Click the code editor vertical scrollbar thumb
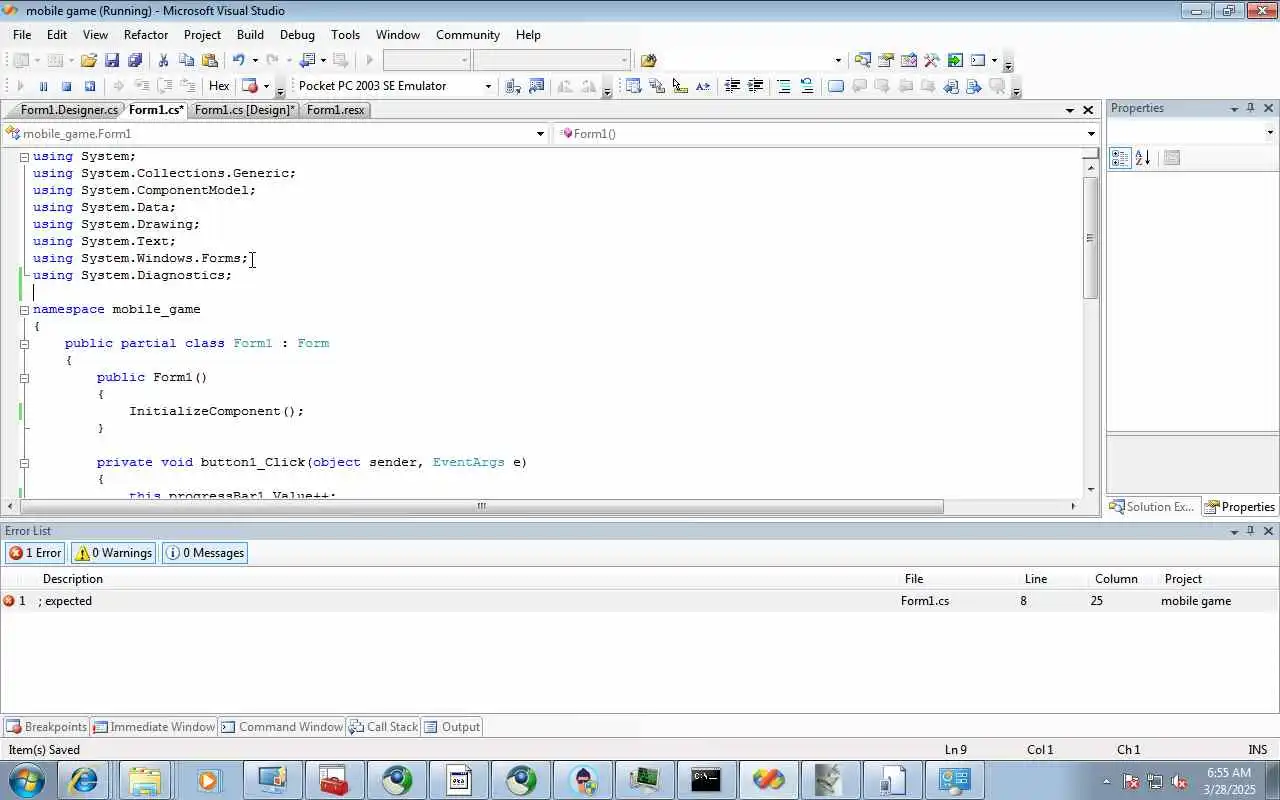This screenshot has height=800, width=1280. pyautogui.click(x=1090, y=238)
